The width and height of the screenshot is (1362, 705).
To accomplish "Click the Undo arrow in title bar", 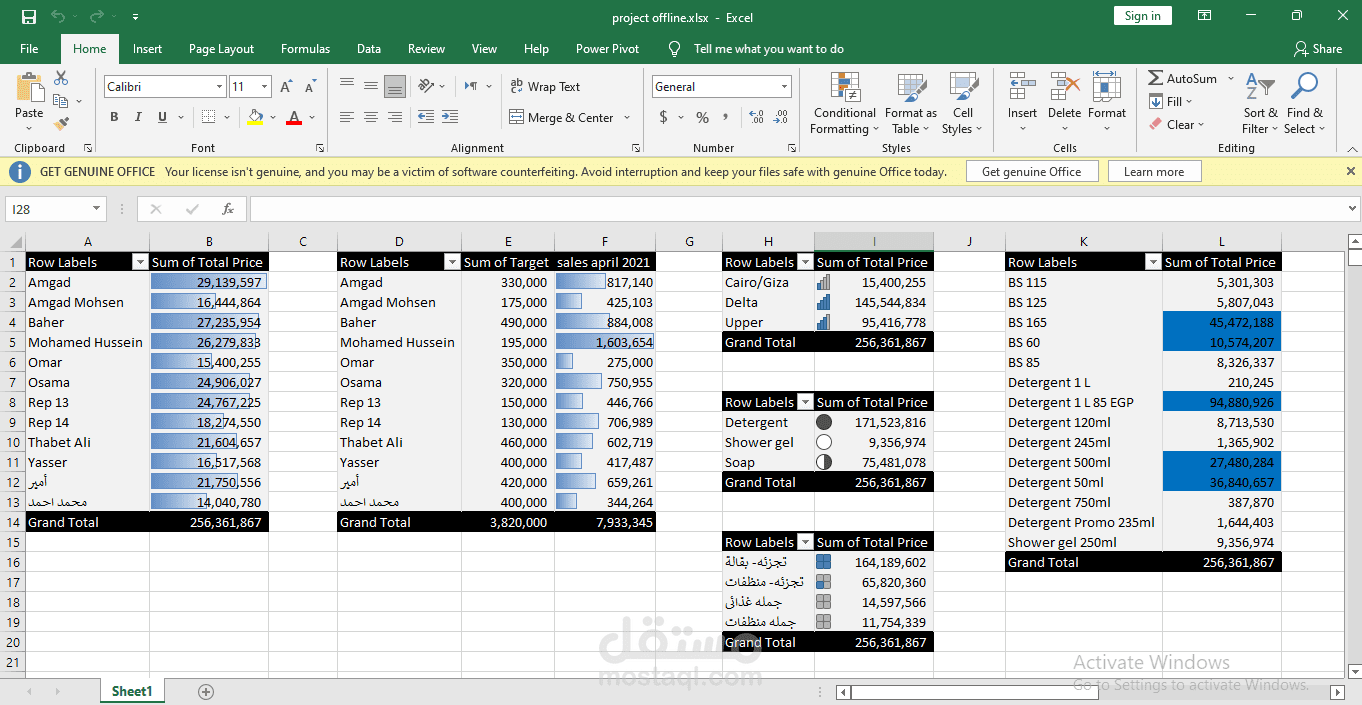I will [58, 17].
